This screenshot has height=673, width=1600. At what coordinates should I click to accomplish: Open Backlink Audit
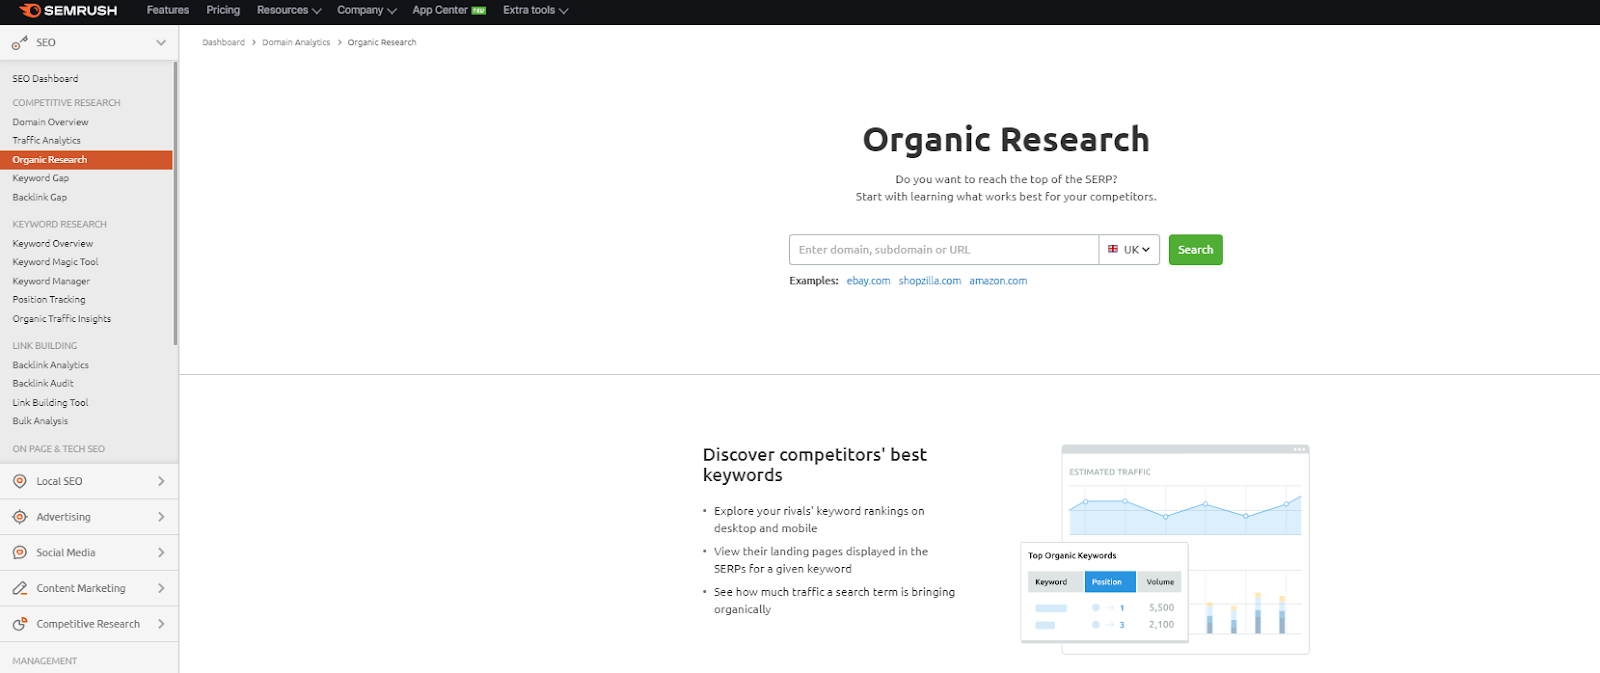tap(43, 384)
